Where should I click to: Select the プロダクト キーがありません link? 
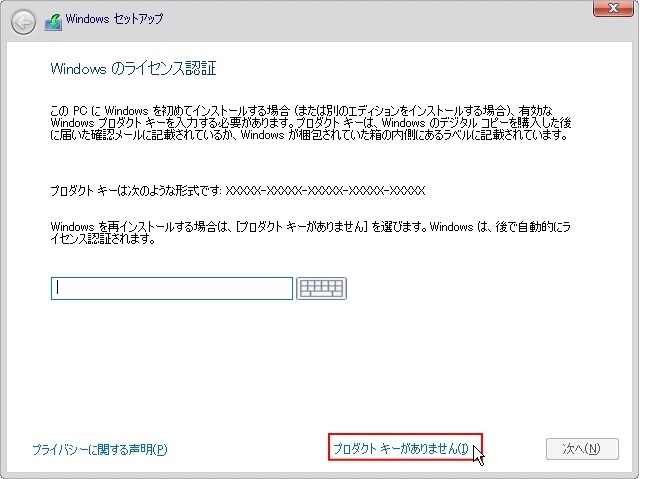point(401,448)
